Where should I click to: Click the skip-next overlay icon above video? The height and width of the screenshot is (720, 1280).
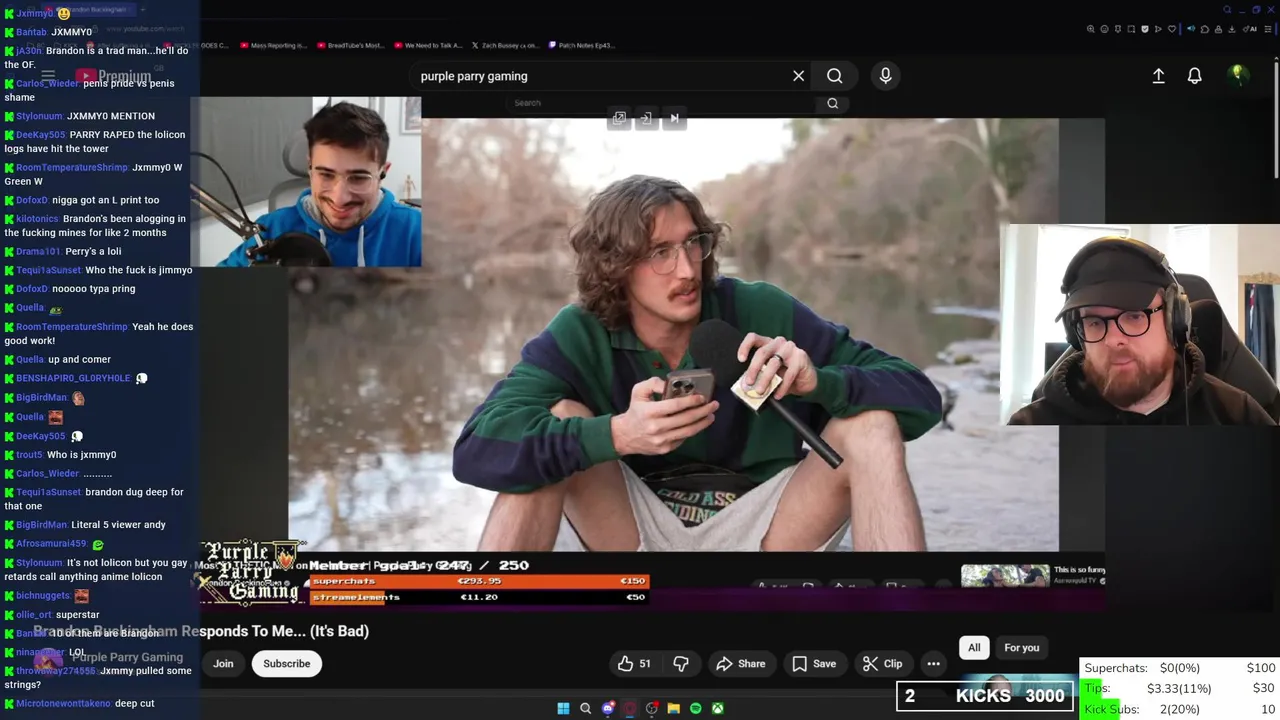(x=674, y=118)
